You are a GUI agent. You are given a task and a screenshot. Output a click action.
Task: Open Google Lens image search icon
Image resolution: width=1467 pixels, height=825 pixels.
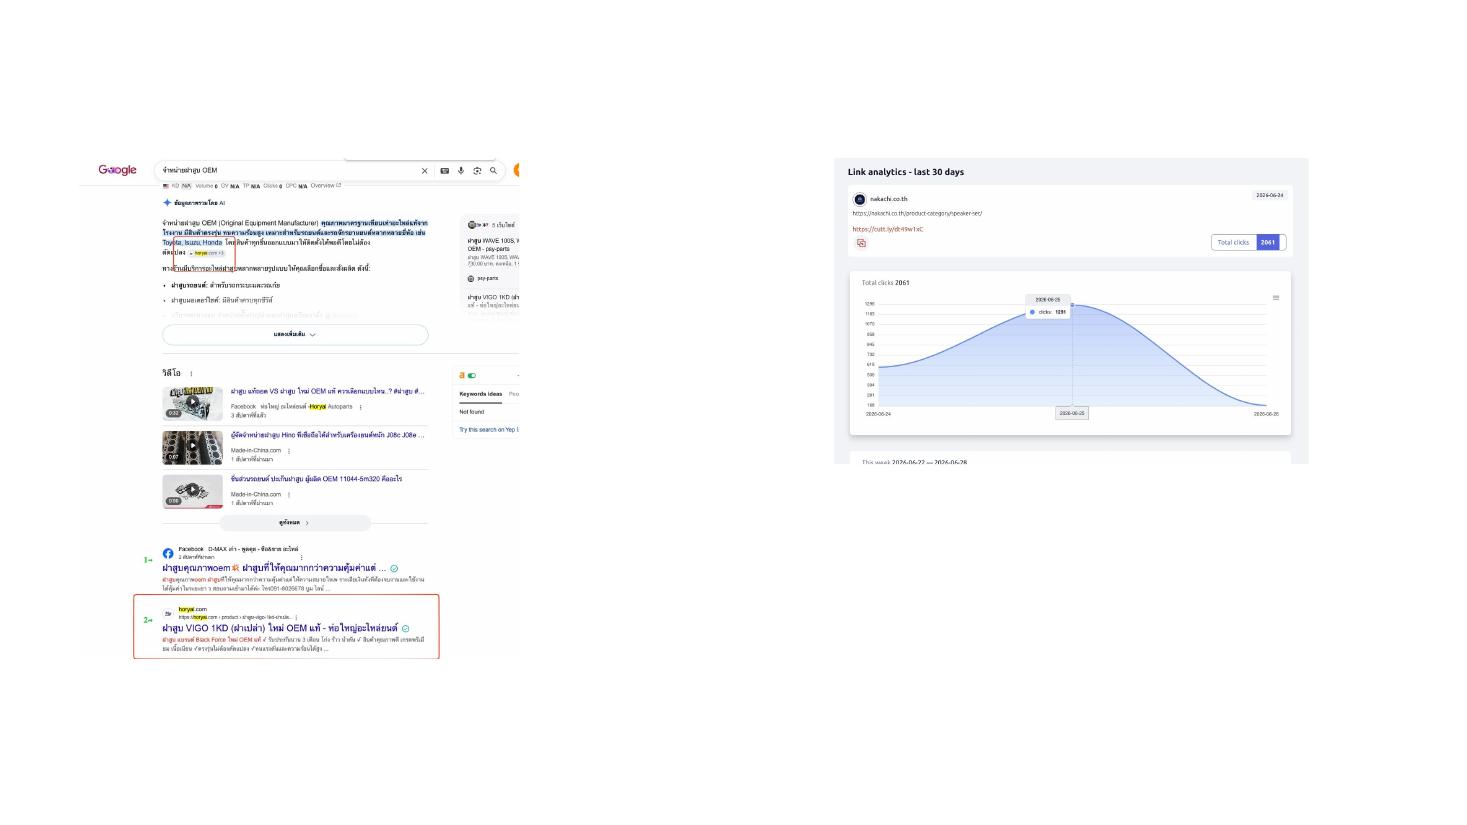pos(477,171)
